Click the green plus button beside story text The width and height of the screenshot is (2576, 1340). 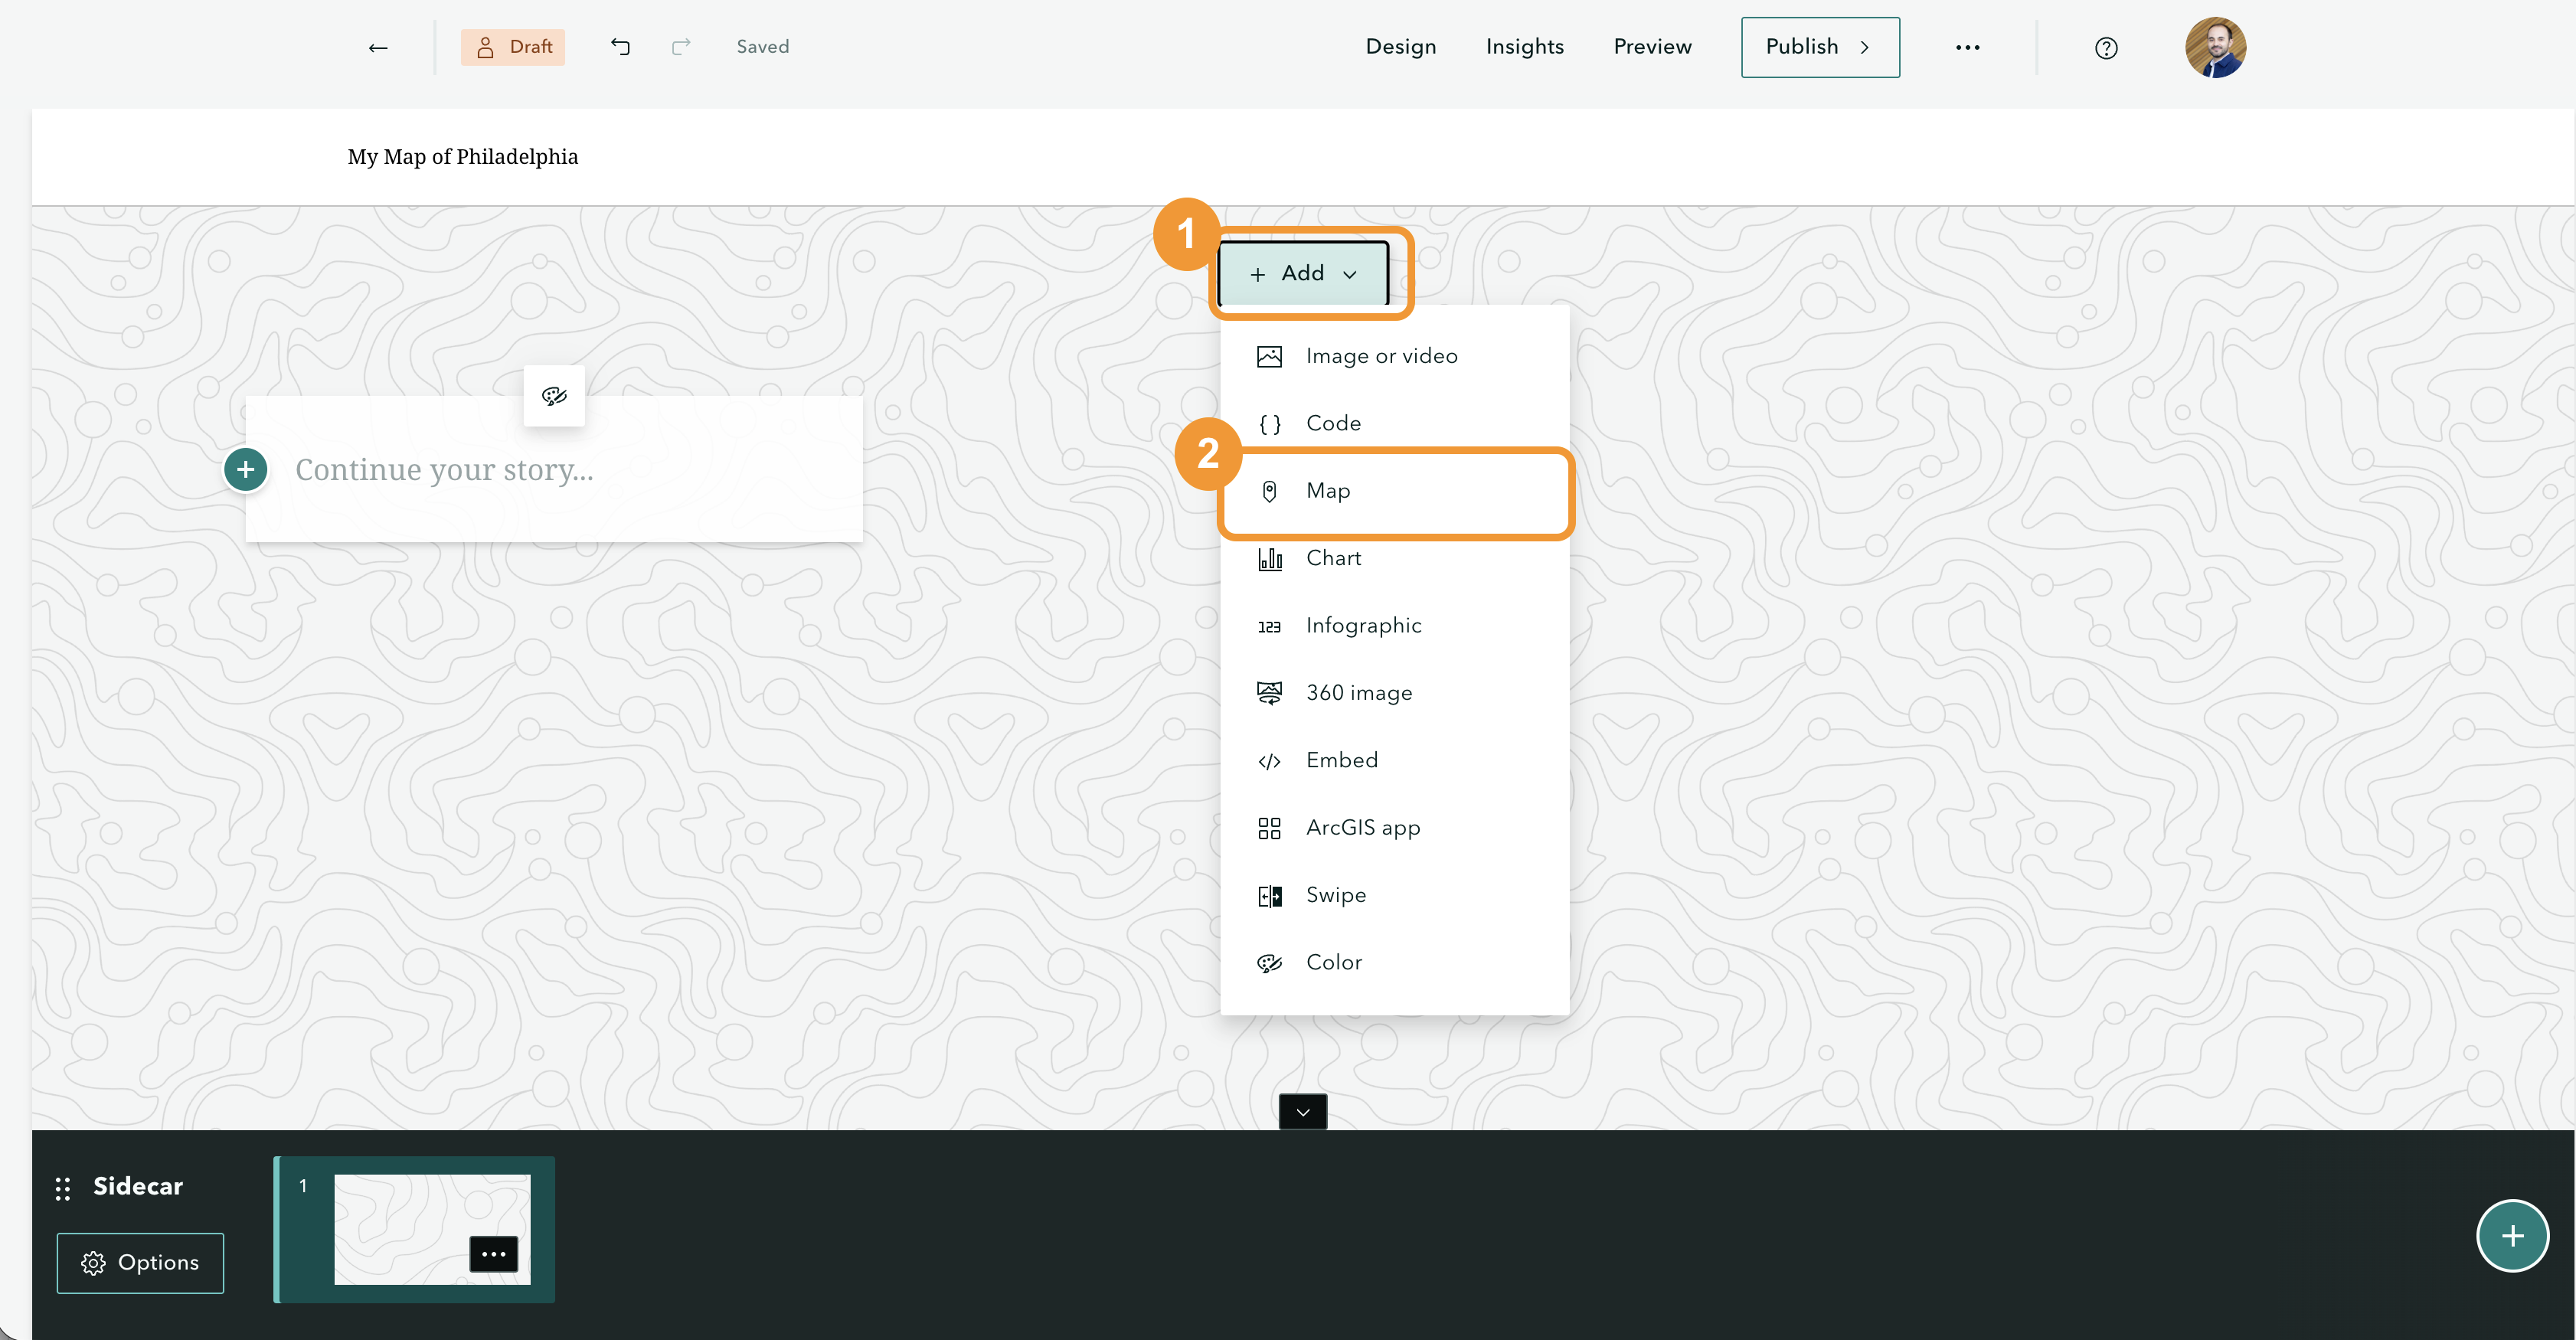(x=246, y=469)
